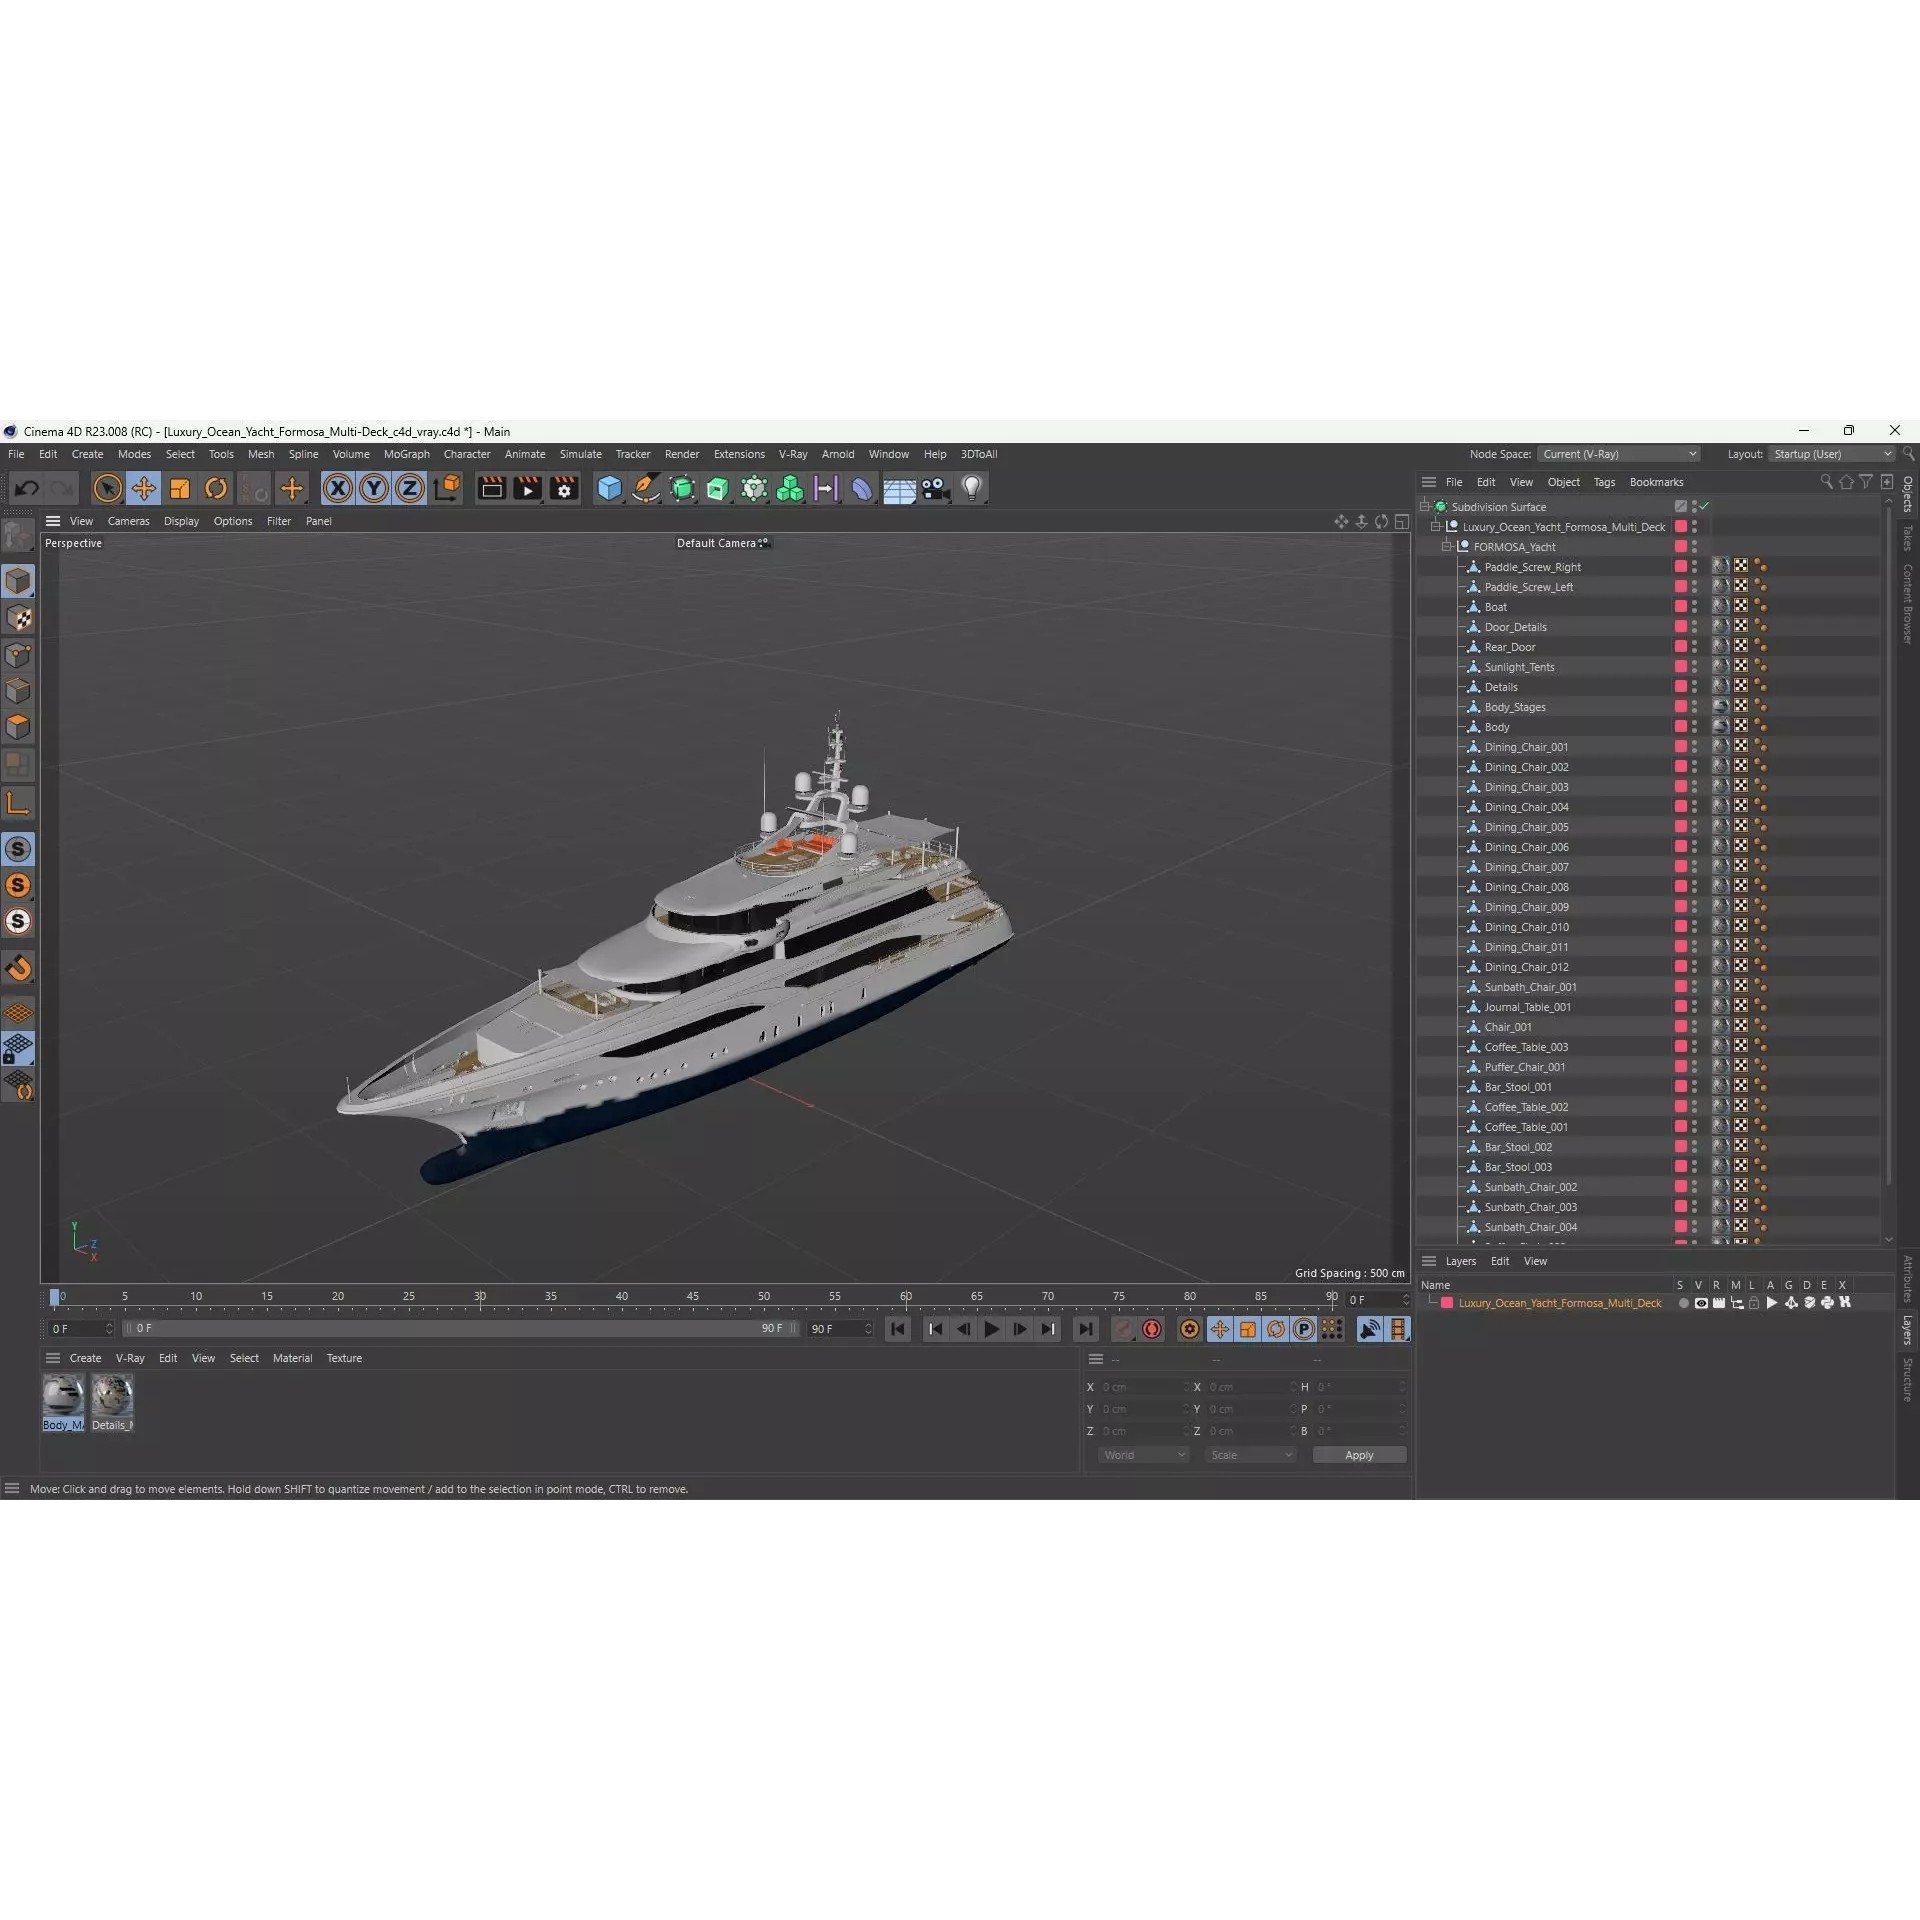Image resolution: width=1920 pixels, height=1920 pixels.
Task: Click the Apply button in Coordinates panel
Action: (x=1358, y=1455)
